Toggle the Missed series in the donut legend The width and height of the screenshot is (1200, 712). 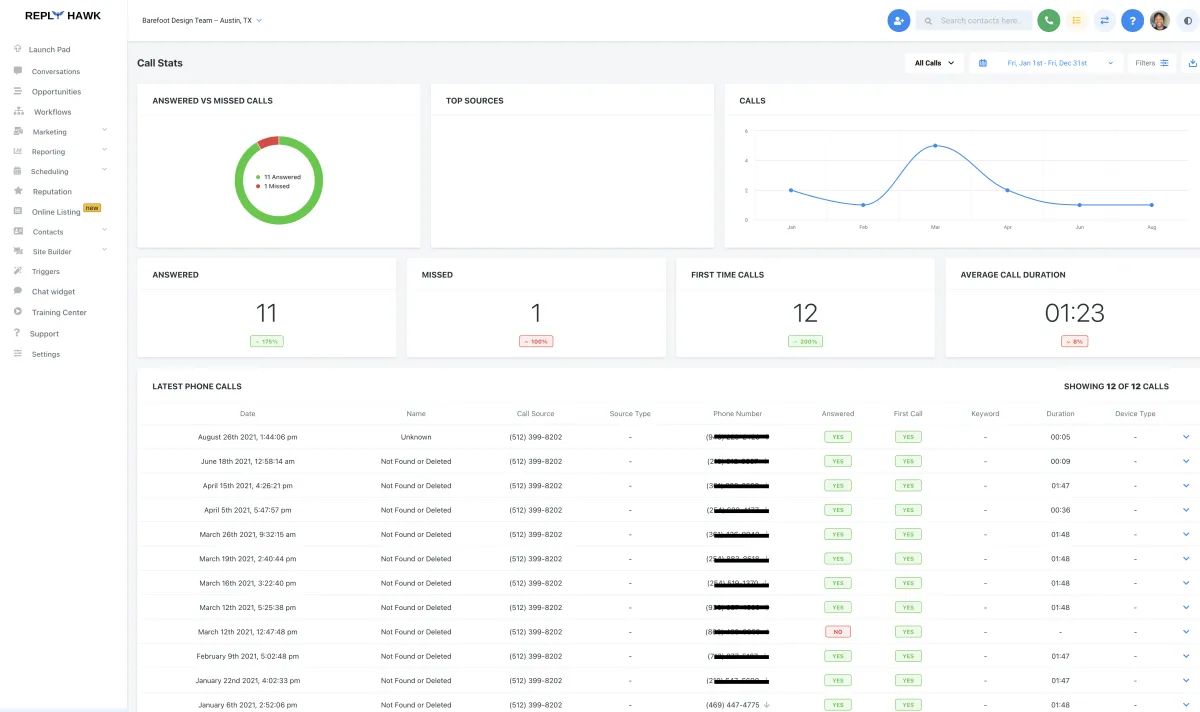click(273, 186)
